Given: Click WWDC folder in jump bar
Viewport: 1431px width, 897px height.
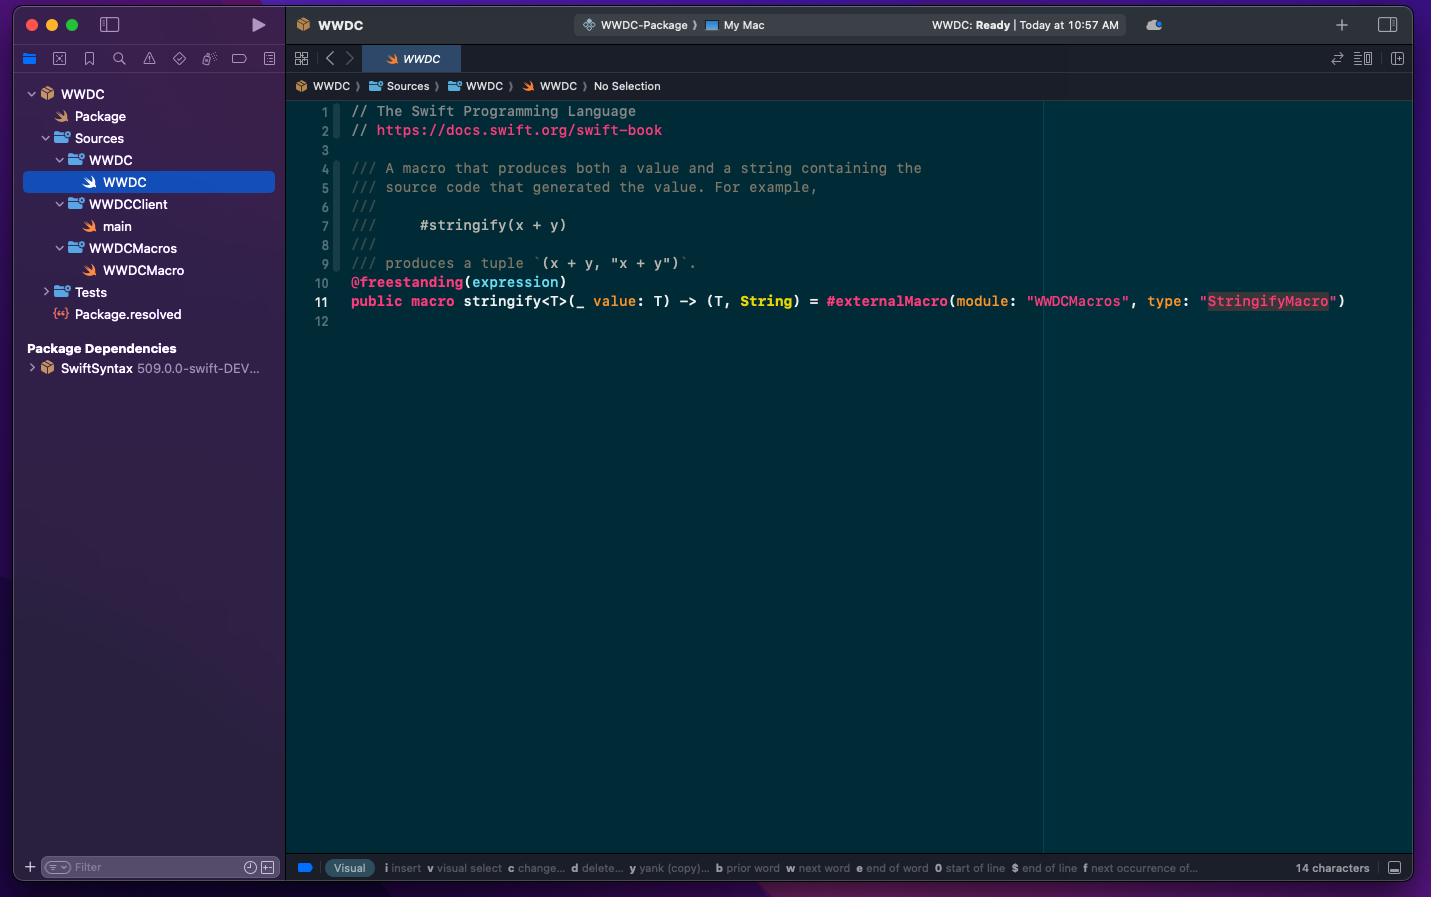Looking at the screenshot, I should 476,86.
